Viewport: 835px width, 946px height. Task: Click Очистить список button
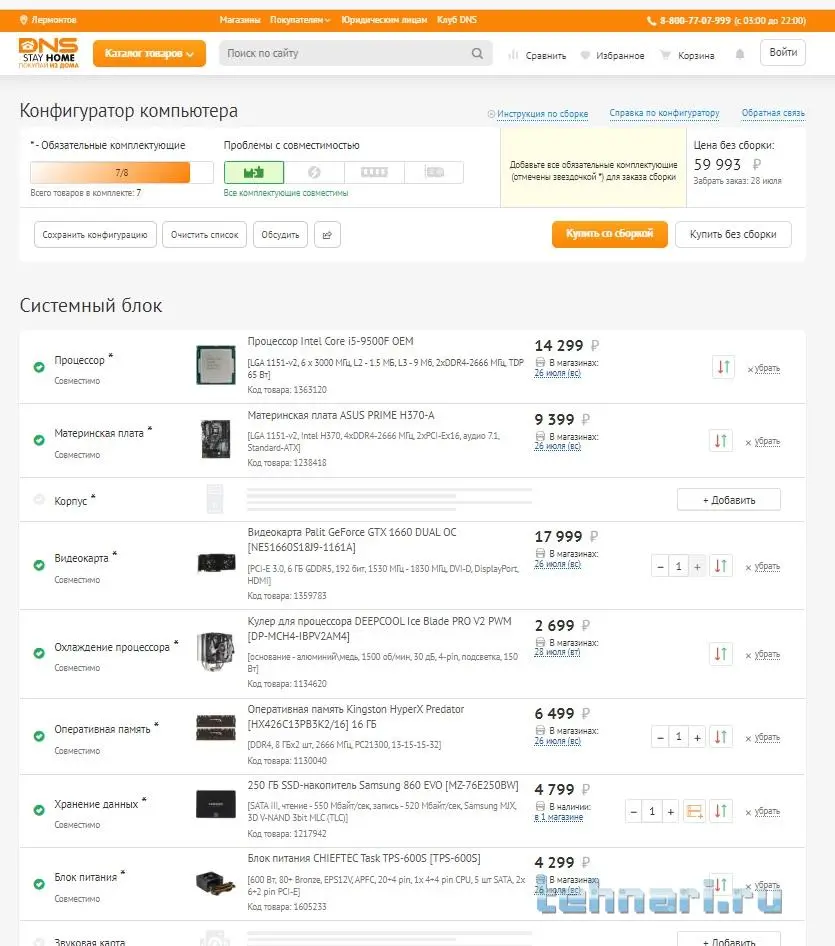click(205, 235)
